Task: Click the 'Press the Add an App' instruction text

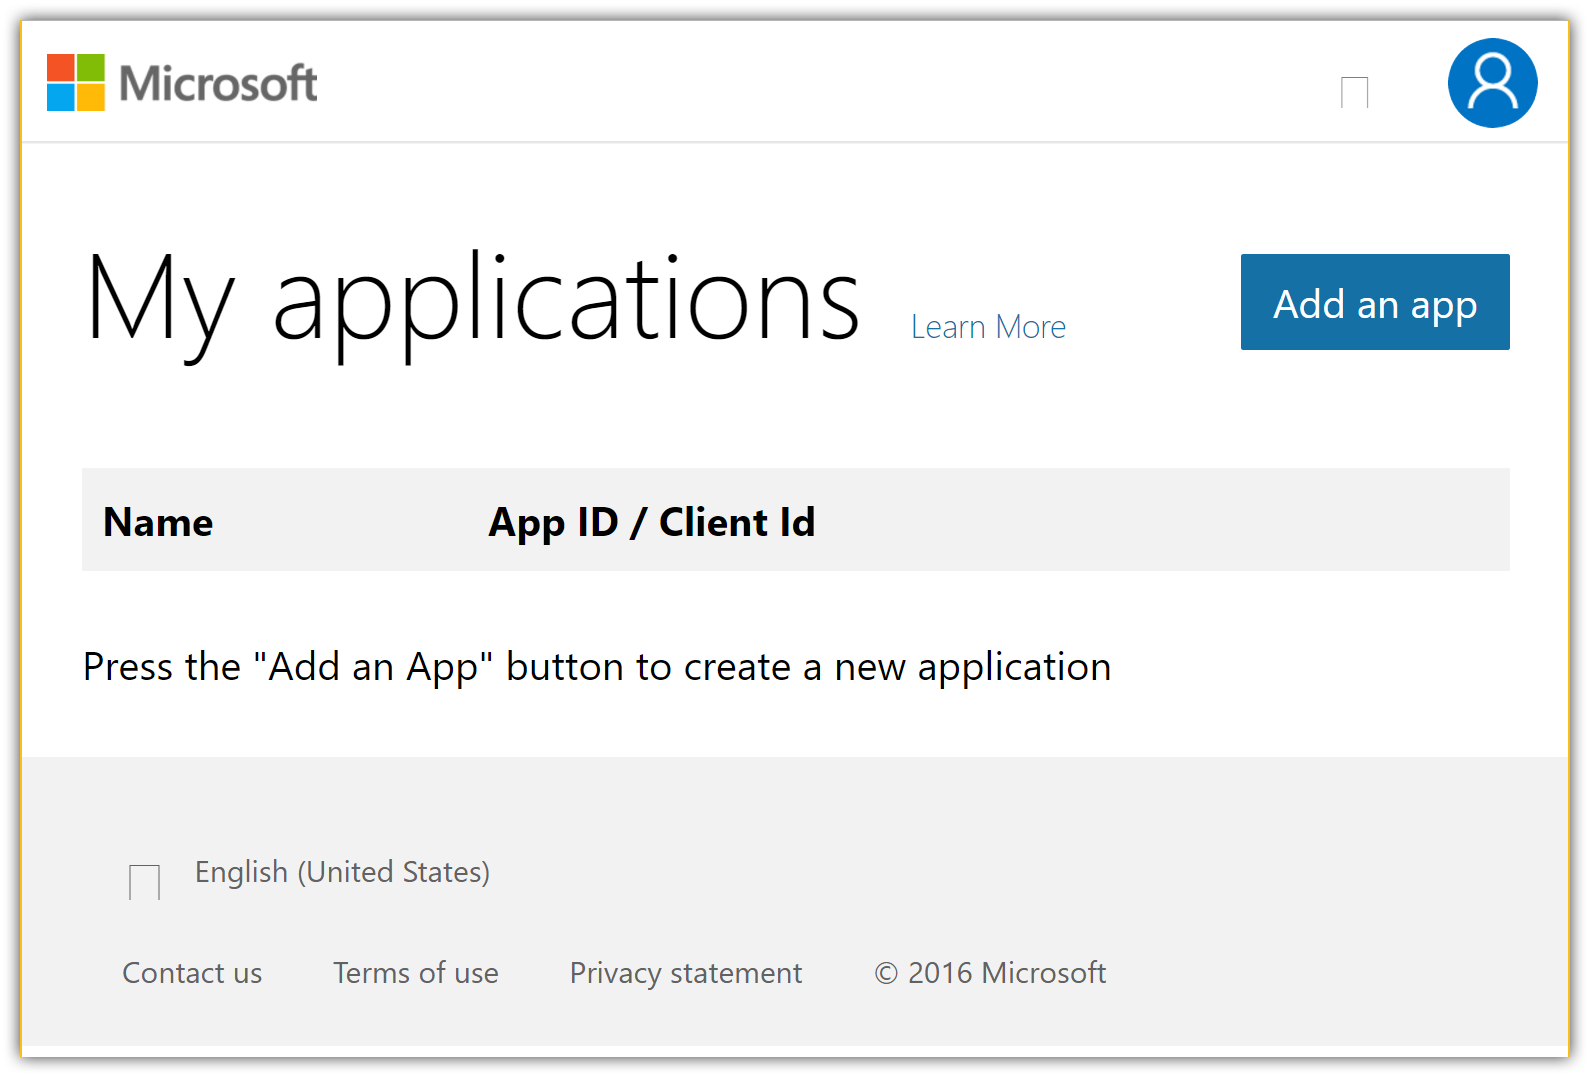Action: point(597,667)
